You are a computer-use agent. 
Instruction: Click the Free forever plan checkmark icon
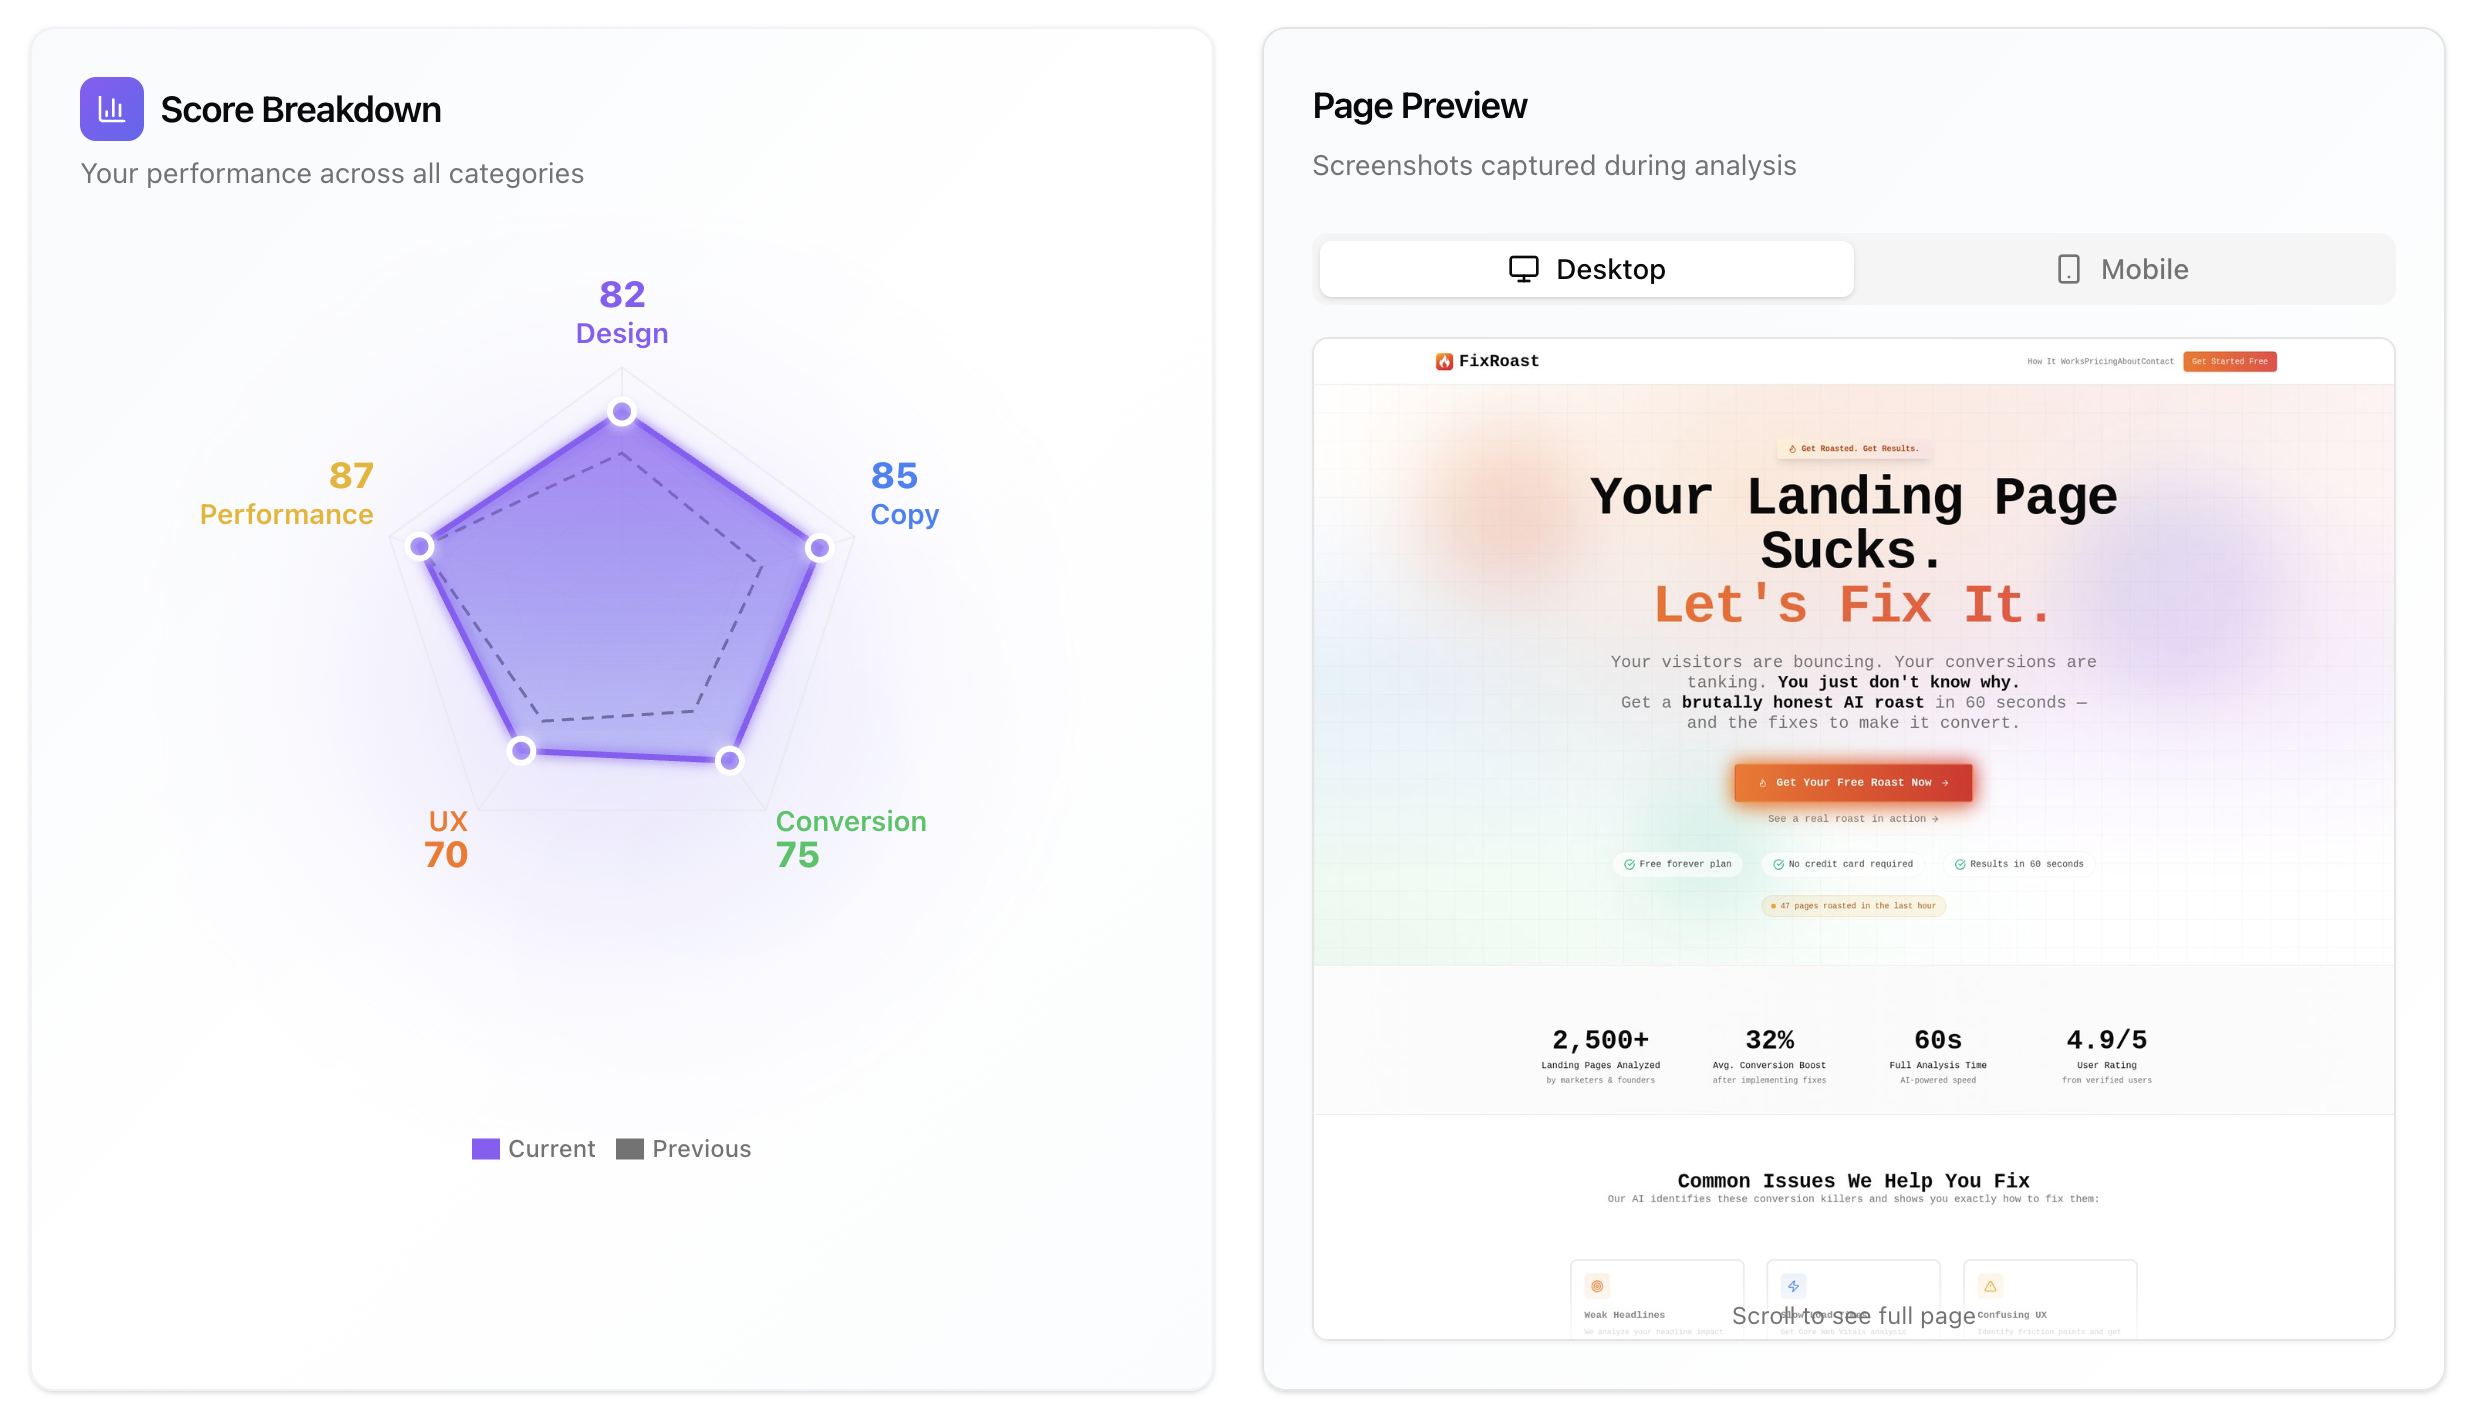[x=1629, y=864]
